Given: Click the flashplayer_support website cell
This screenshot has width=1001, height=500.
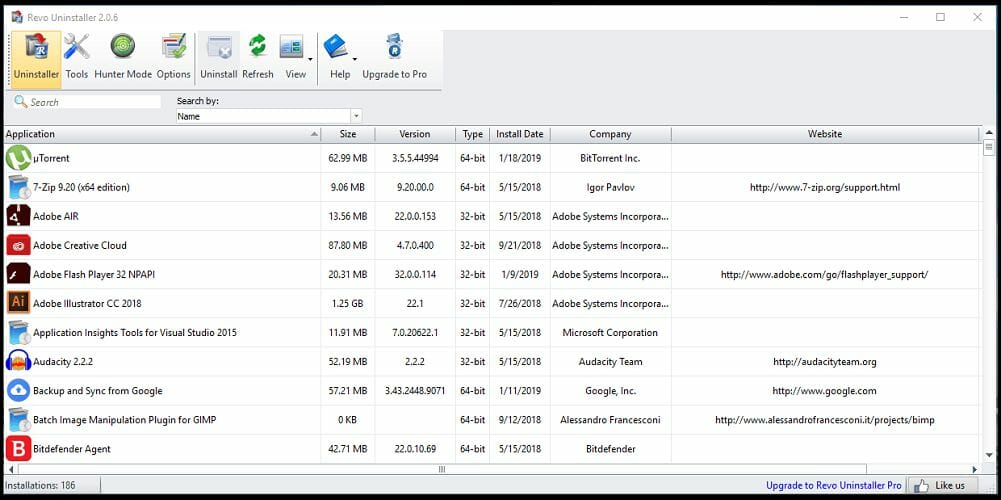Looking at the screenshot, I should pyautogui.click(x=825, y=275).
